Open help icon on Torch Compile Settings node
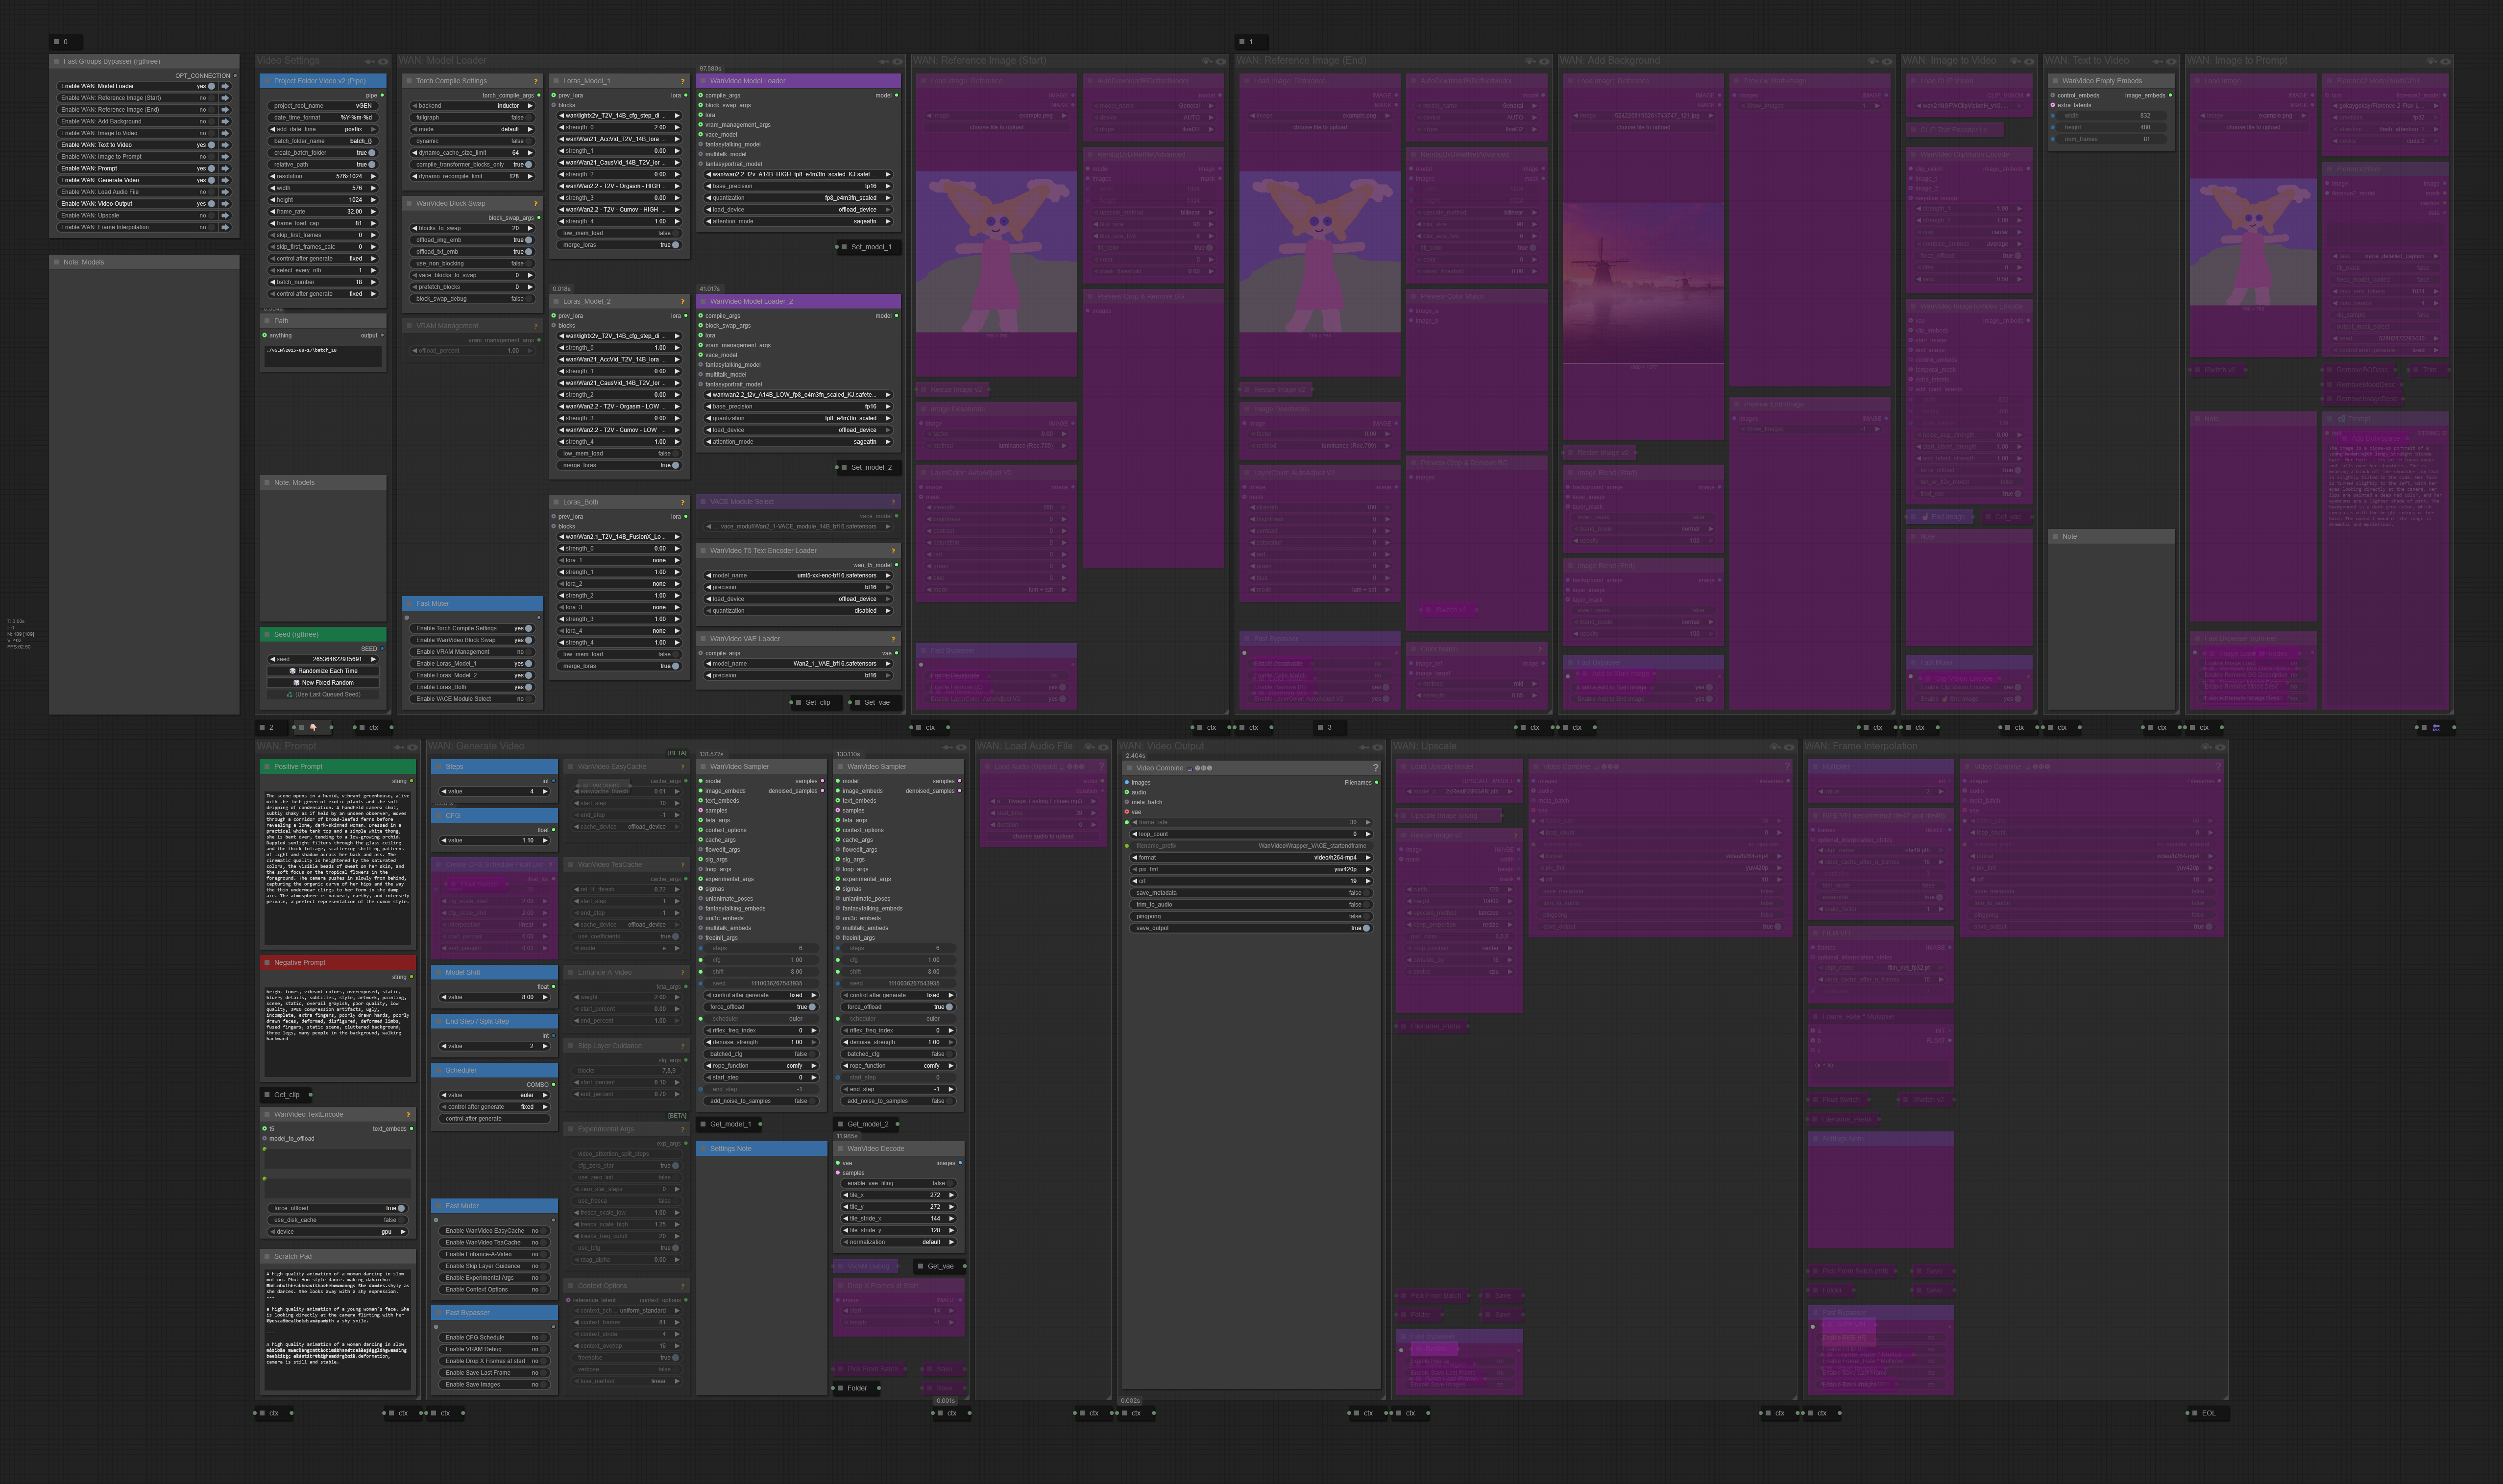Image resolution: width=2503 pixels, height=1484 pixels. 536,81
